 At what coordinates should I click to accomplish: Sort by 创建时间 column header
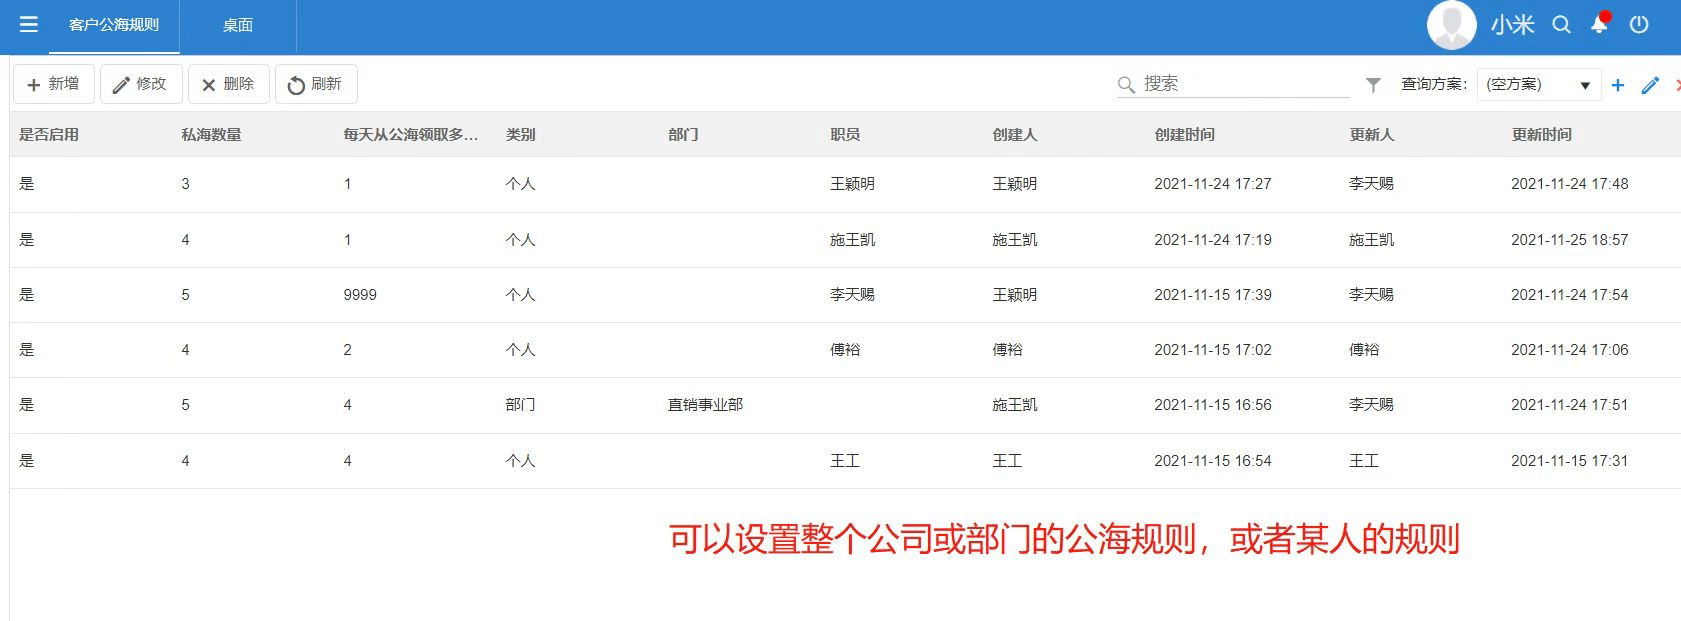coord(1184,134)
